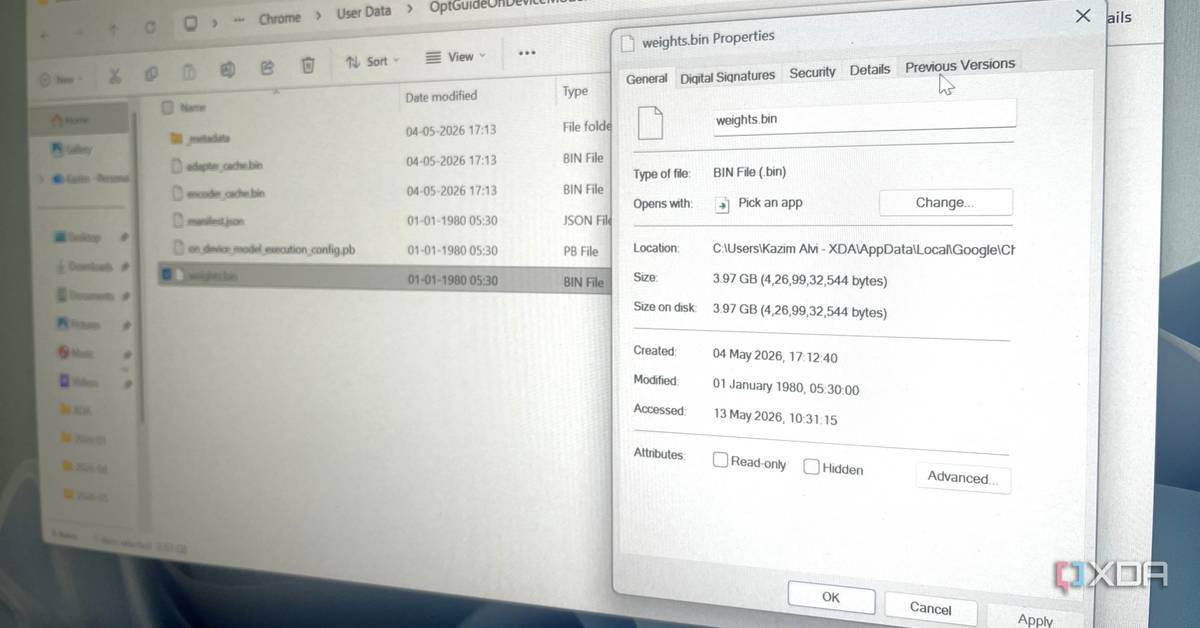
Task: Click the weights.bin filename text field
Action: pyautogui.click(x=865, y=119)
